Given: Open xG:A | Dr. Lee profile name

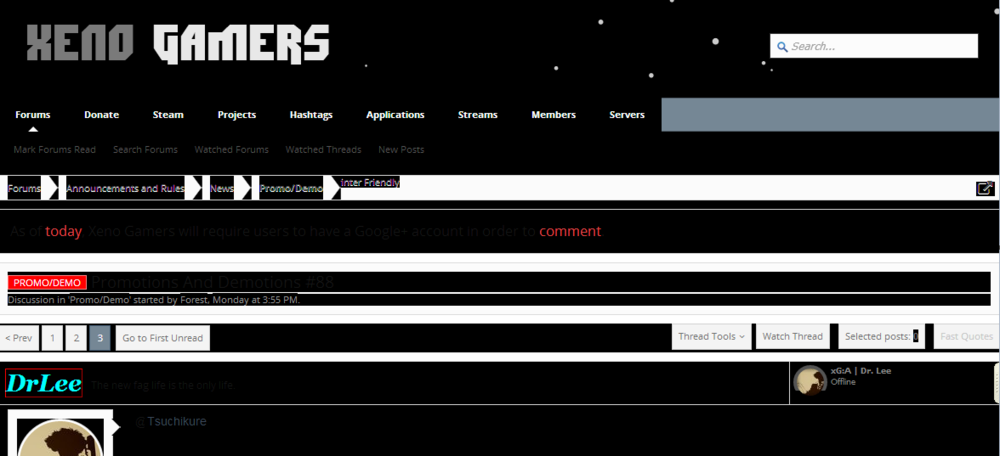Looking at the screenshot, I should tap(861, 371).
